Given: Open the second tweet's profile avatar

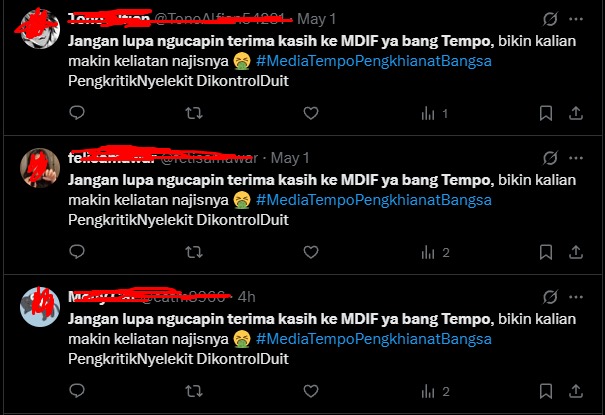Looking at the screenshot, I should [40, 168].
